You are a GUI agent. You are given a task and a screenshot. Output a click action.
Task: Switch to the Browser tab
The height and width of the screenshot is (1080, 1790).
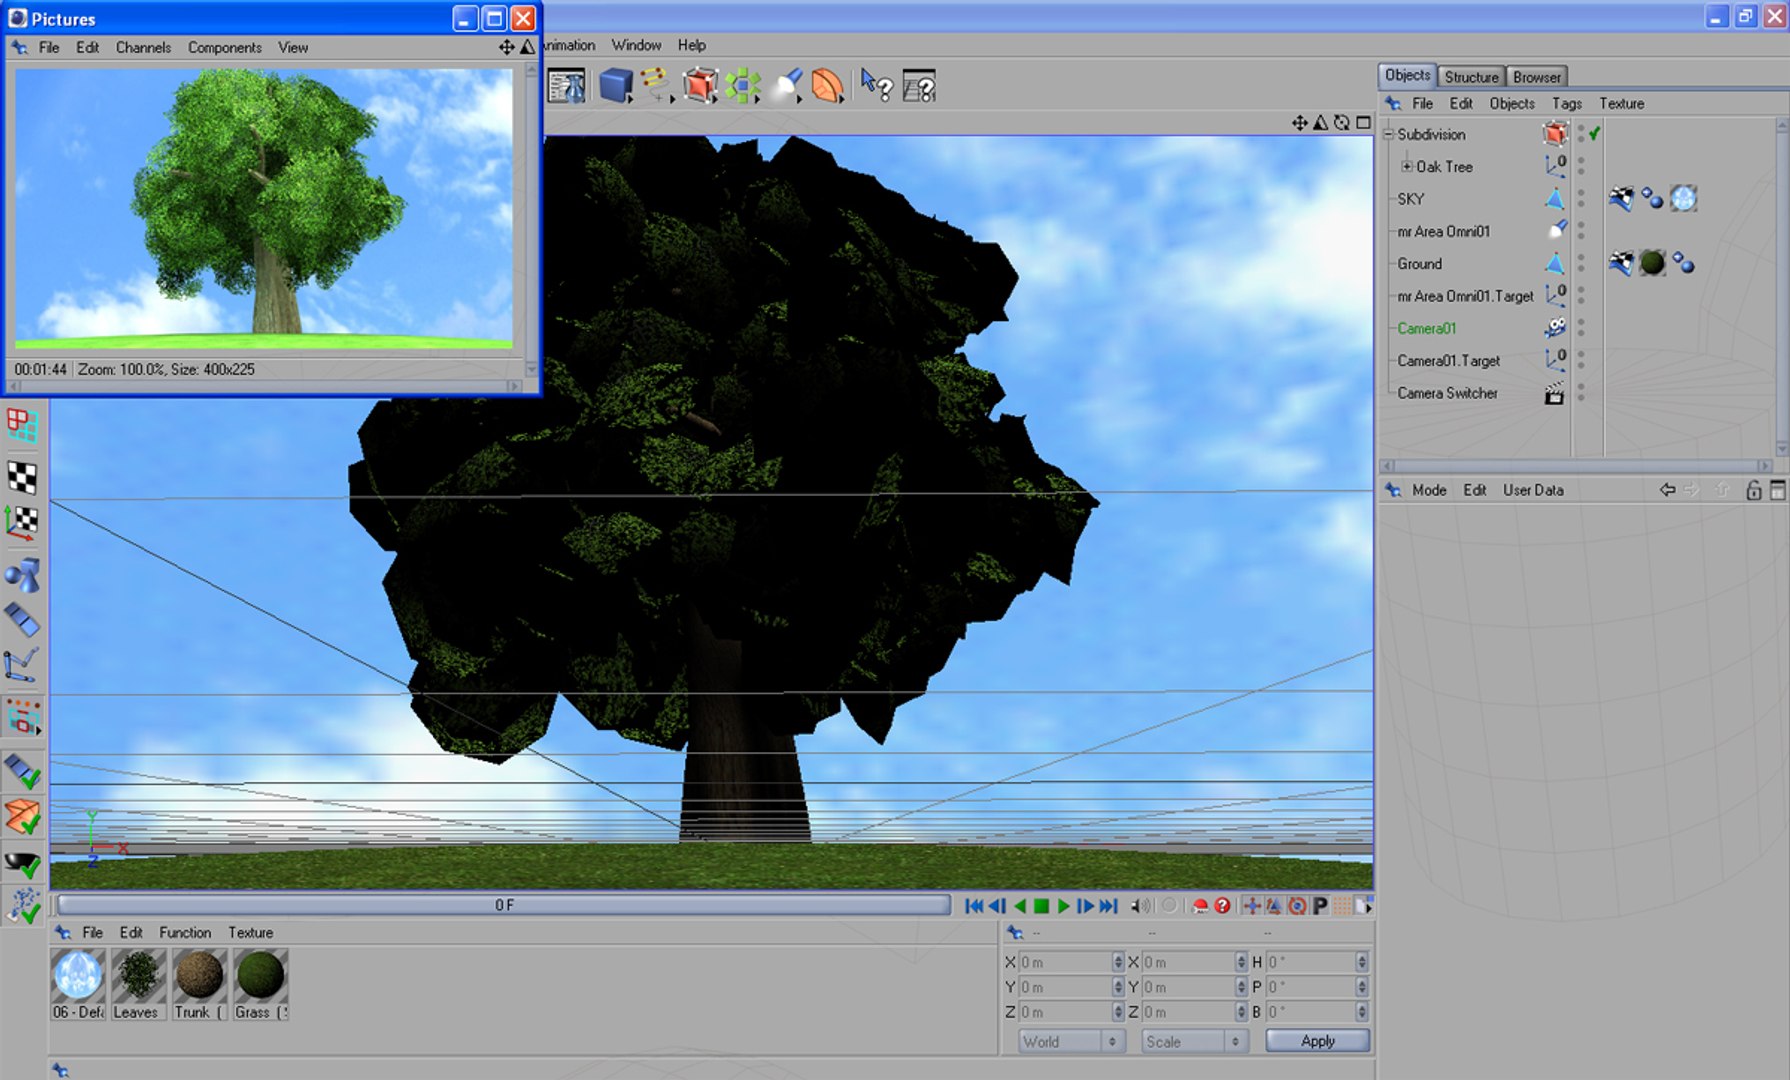[x=1536, y=77]
